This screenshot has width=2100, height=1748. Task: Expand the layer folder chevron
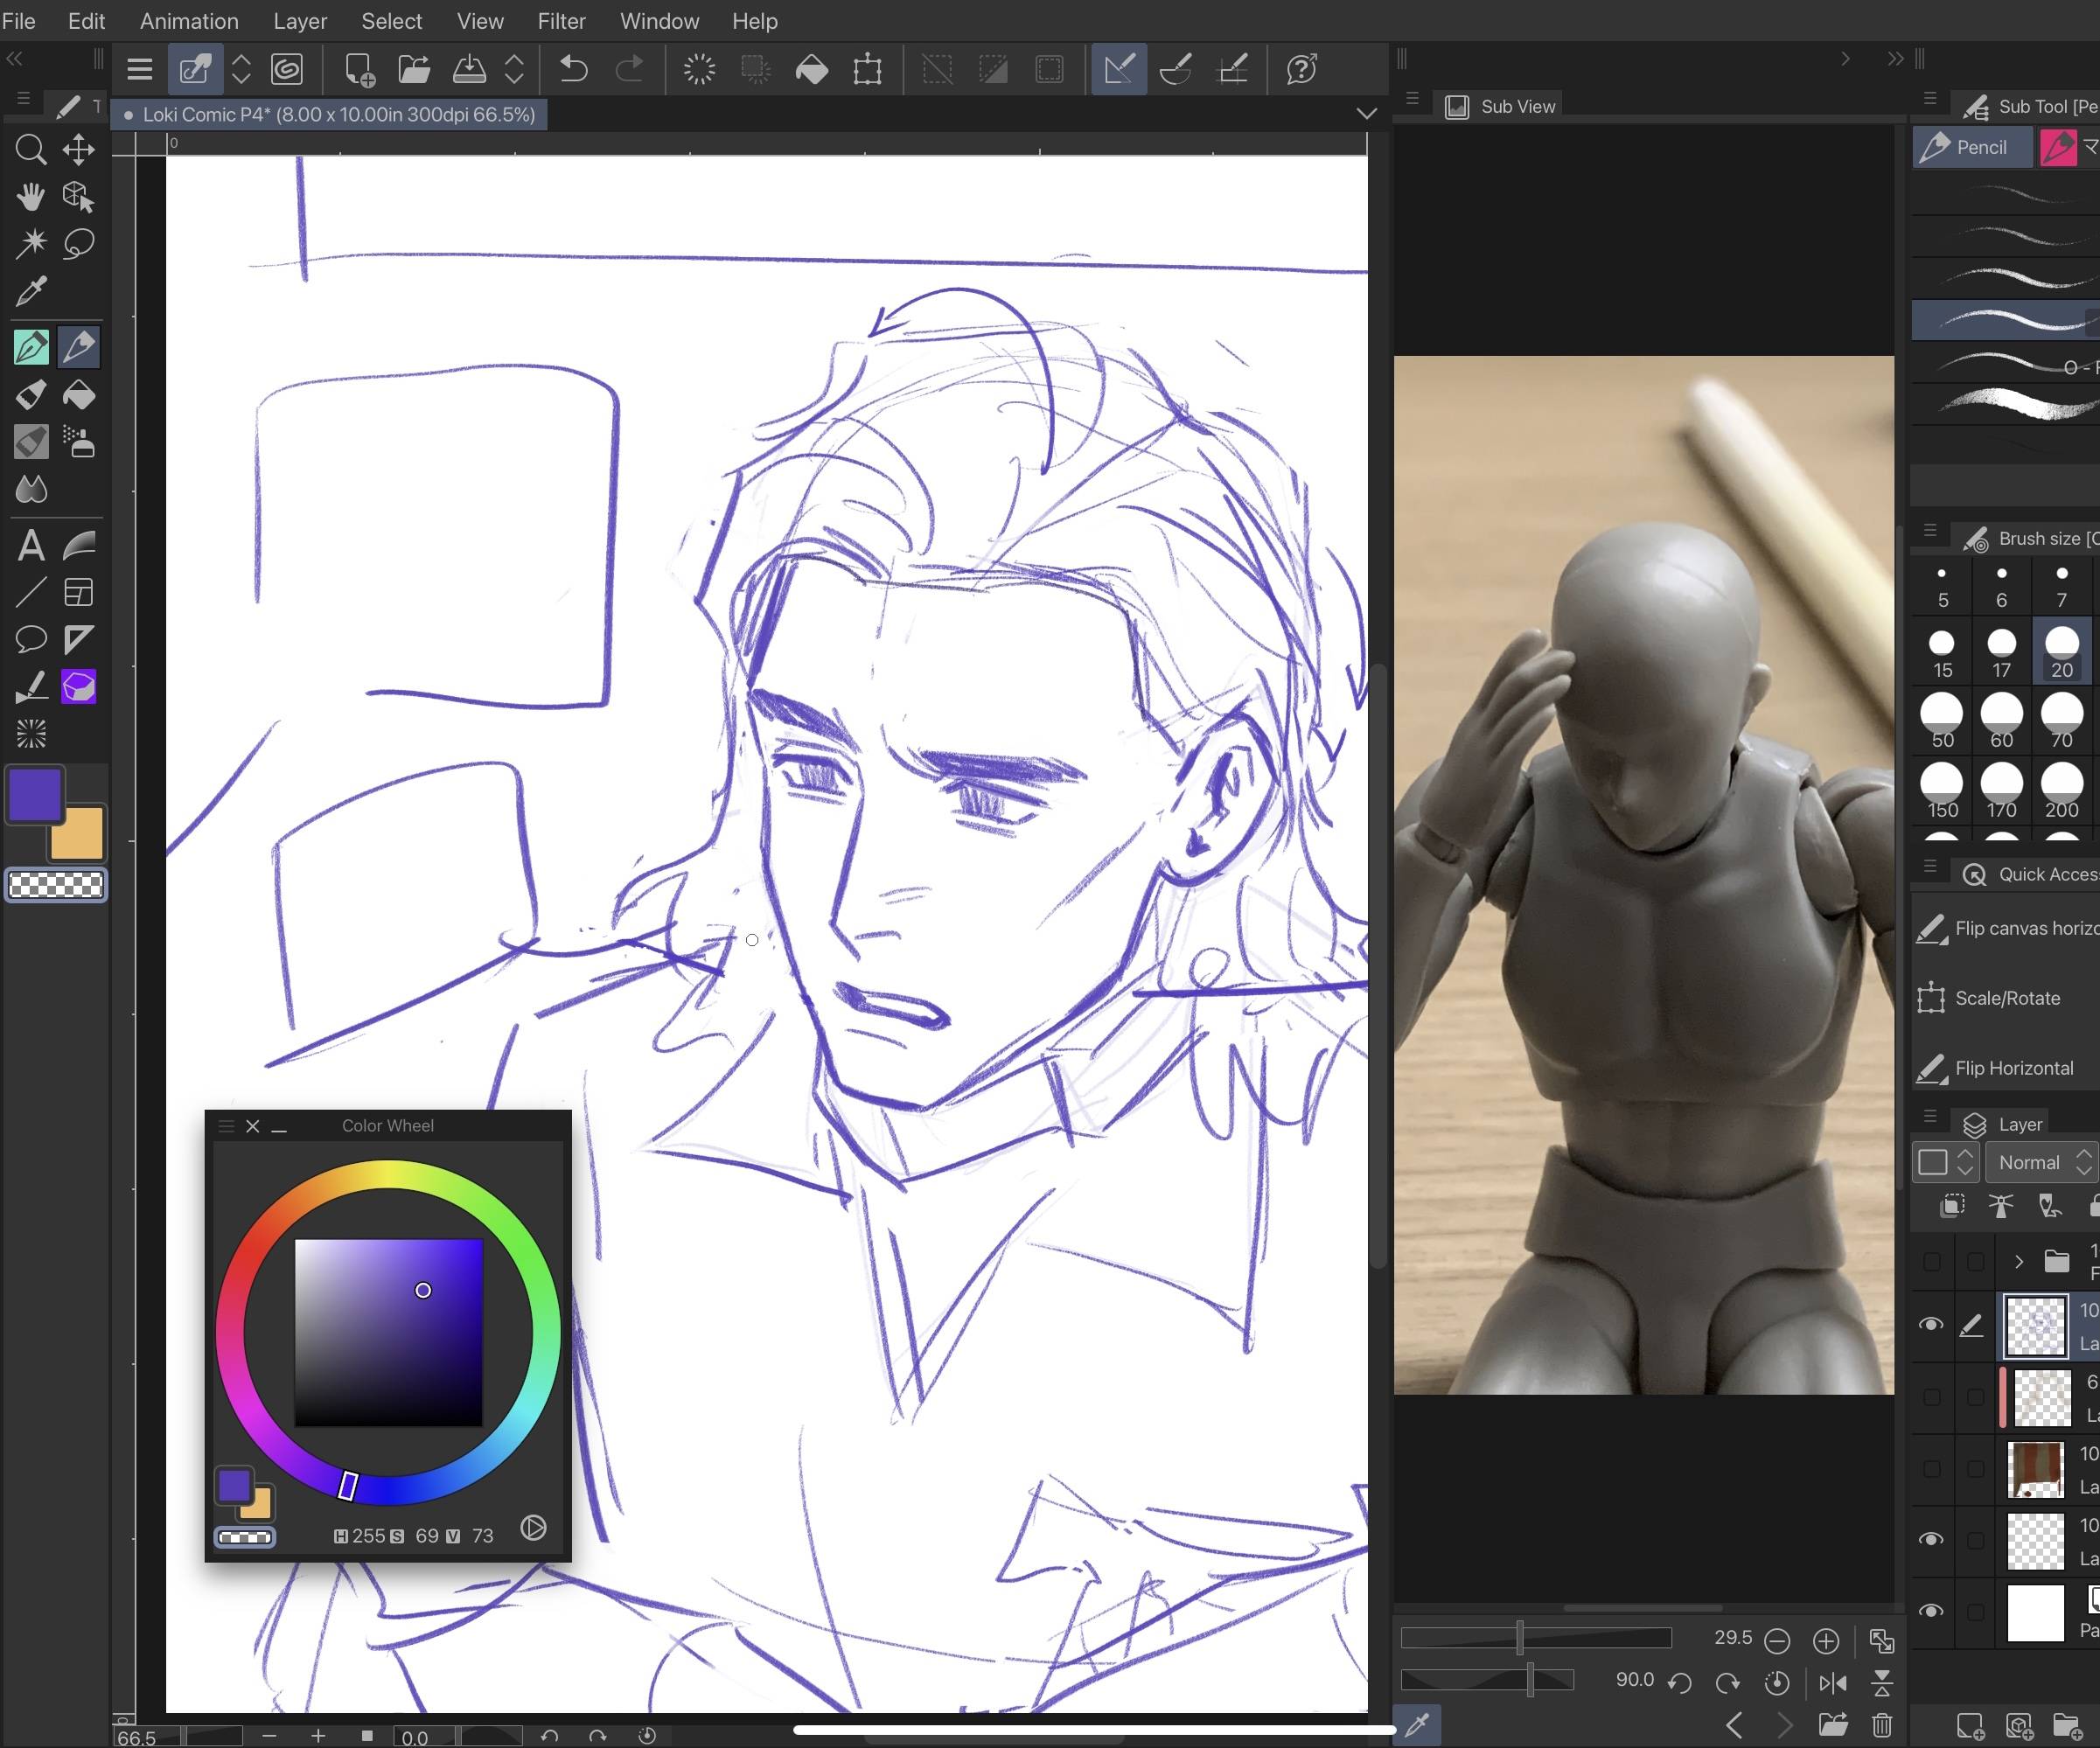point(2018,1261)
